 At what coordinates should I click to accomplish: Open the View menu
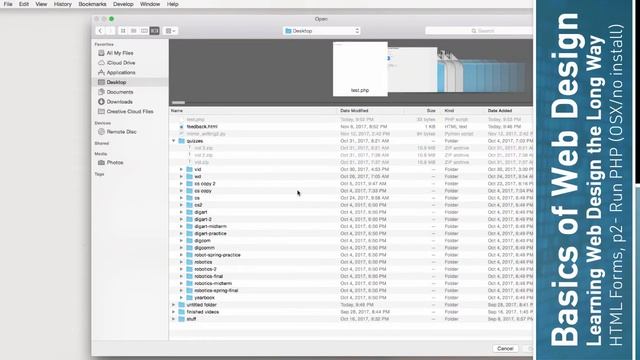click(x=41, y=4)
